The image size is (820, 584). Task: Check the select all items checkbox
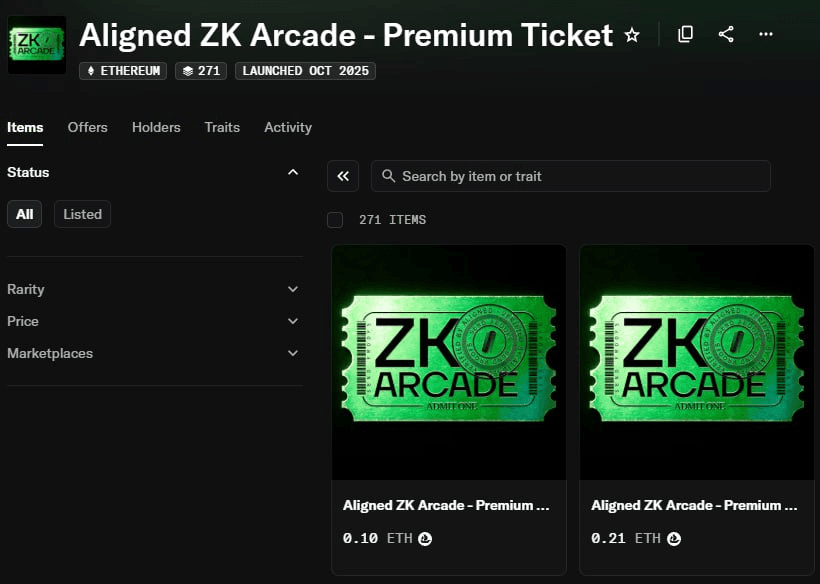click(x=335, y=219)
